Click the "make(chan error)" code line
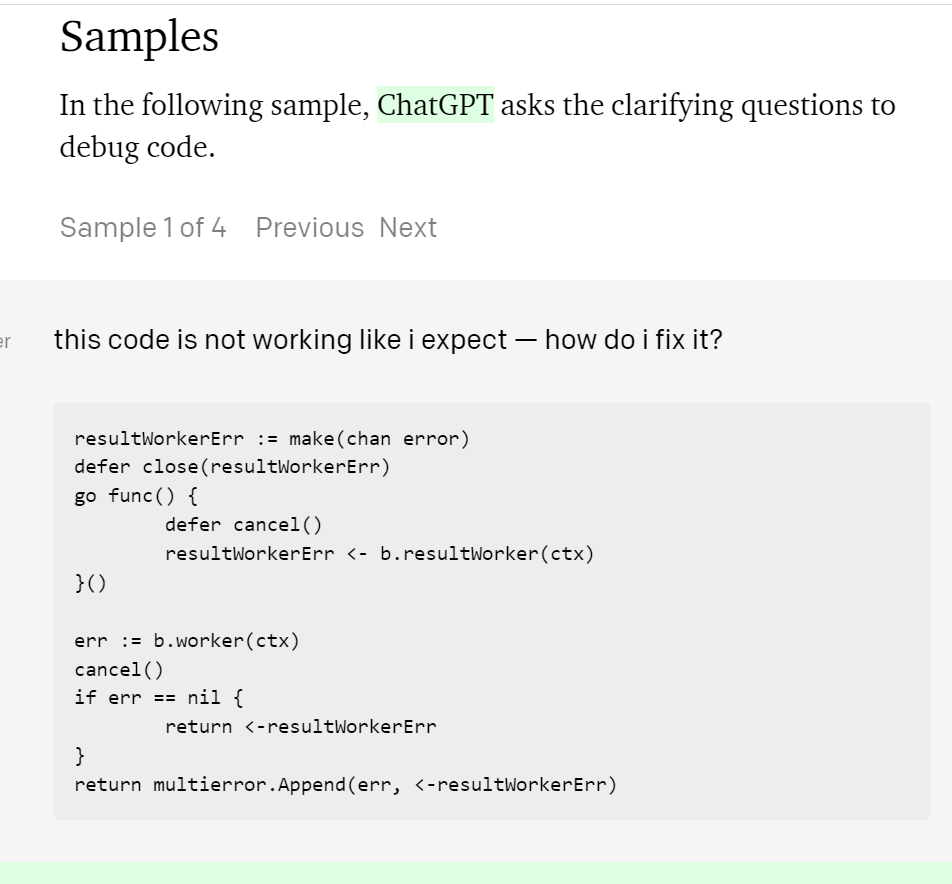This screenshot has height=884, width=952. (x=271, y=439)
